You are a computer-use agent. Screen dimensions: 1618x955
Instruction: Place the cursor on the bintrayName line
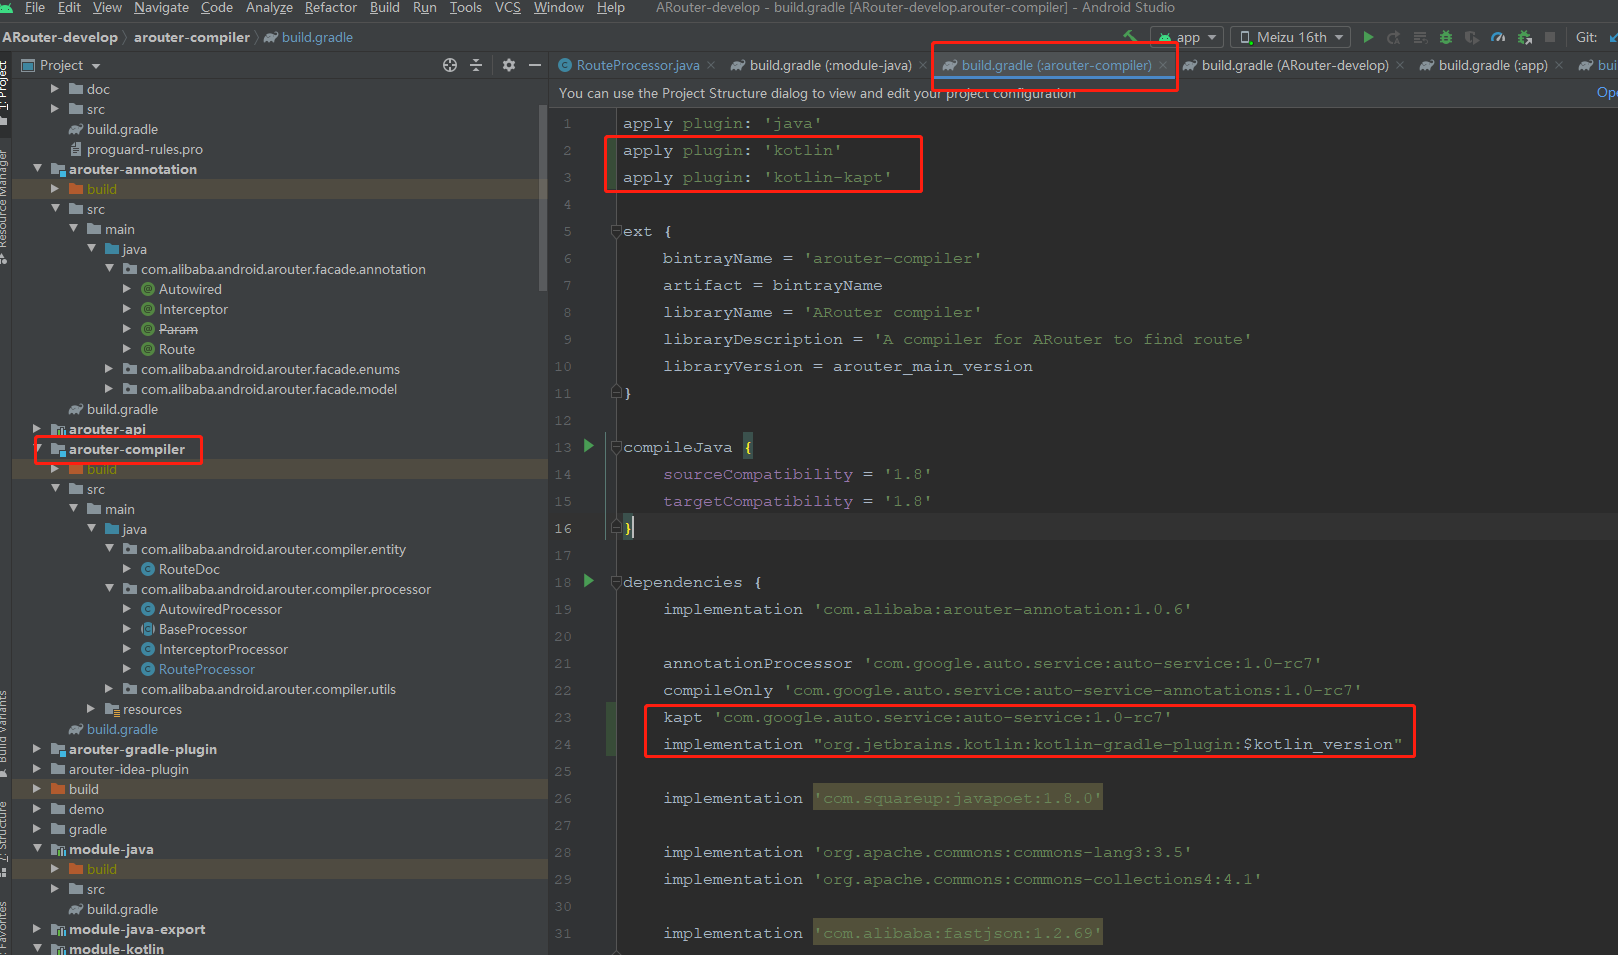click(822, 258)
